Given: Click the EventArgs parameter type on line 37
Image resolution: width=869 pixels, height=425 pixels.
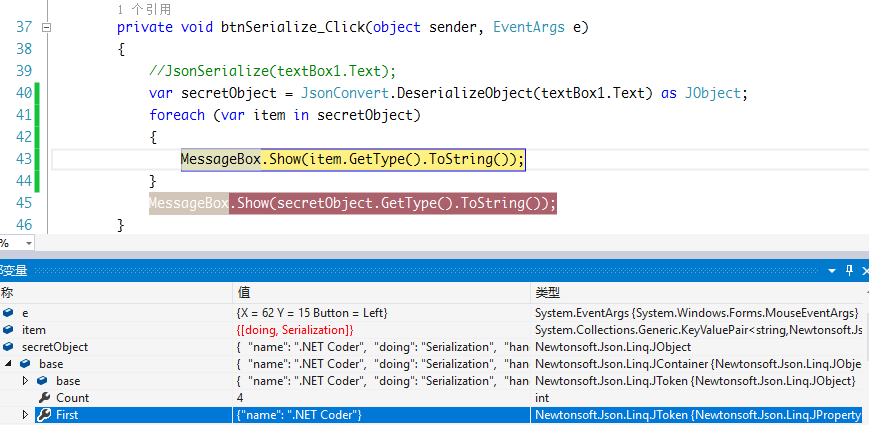Looking at the screenshot, I should tap(529, 27).
